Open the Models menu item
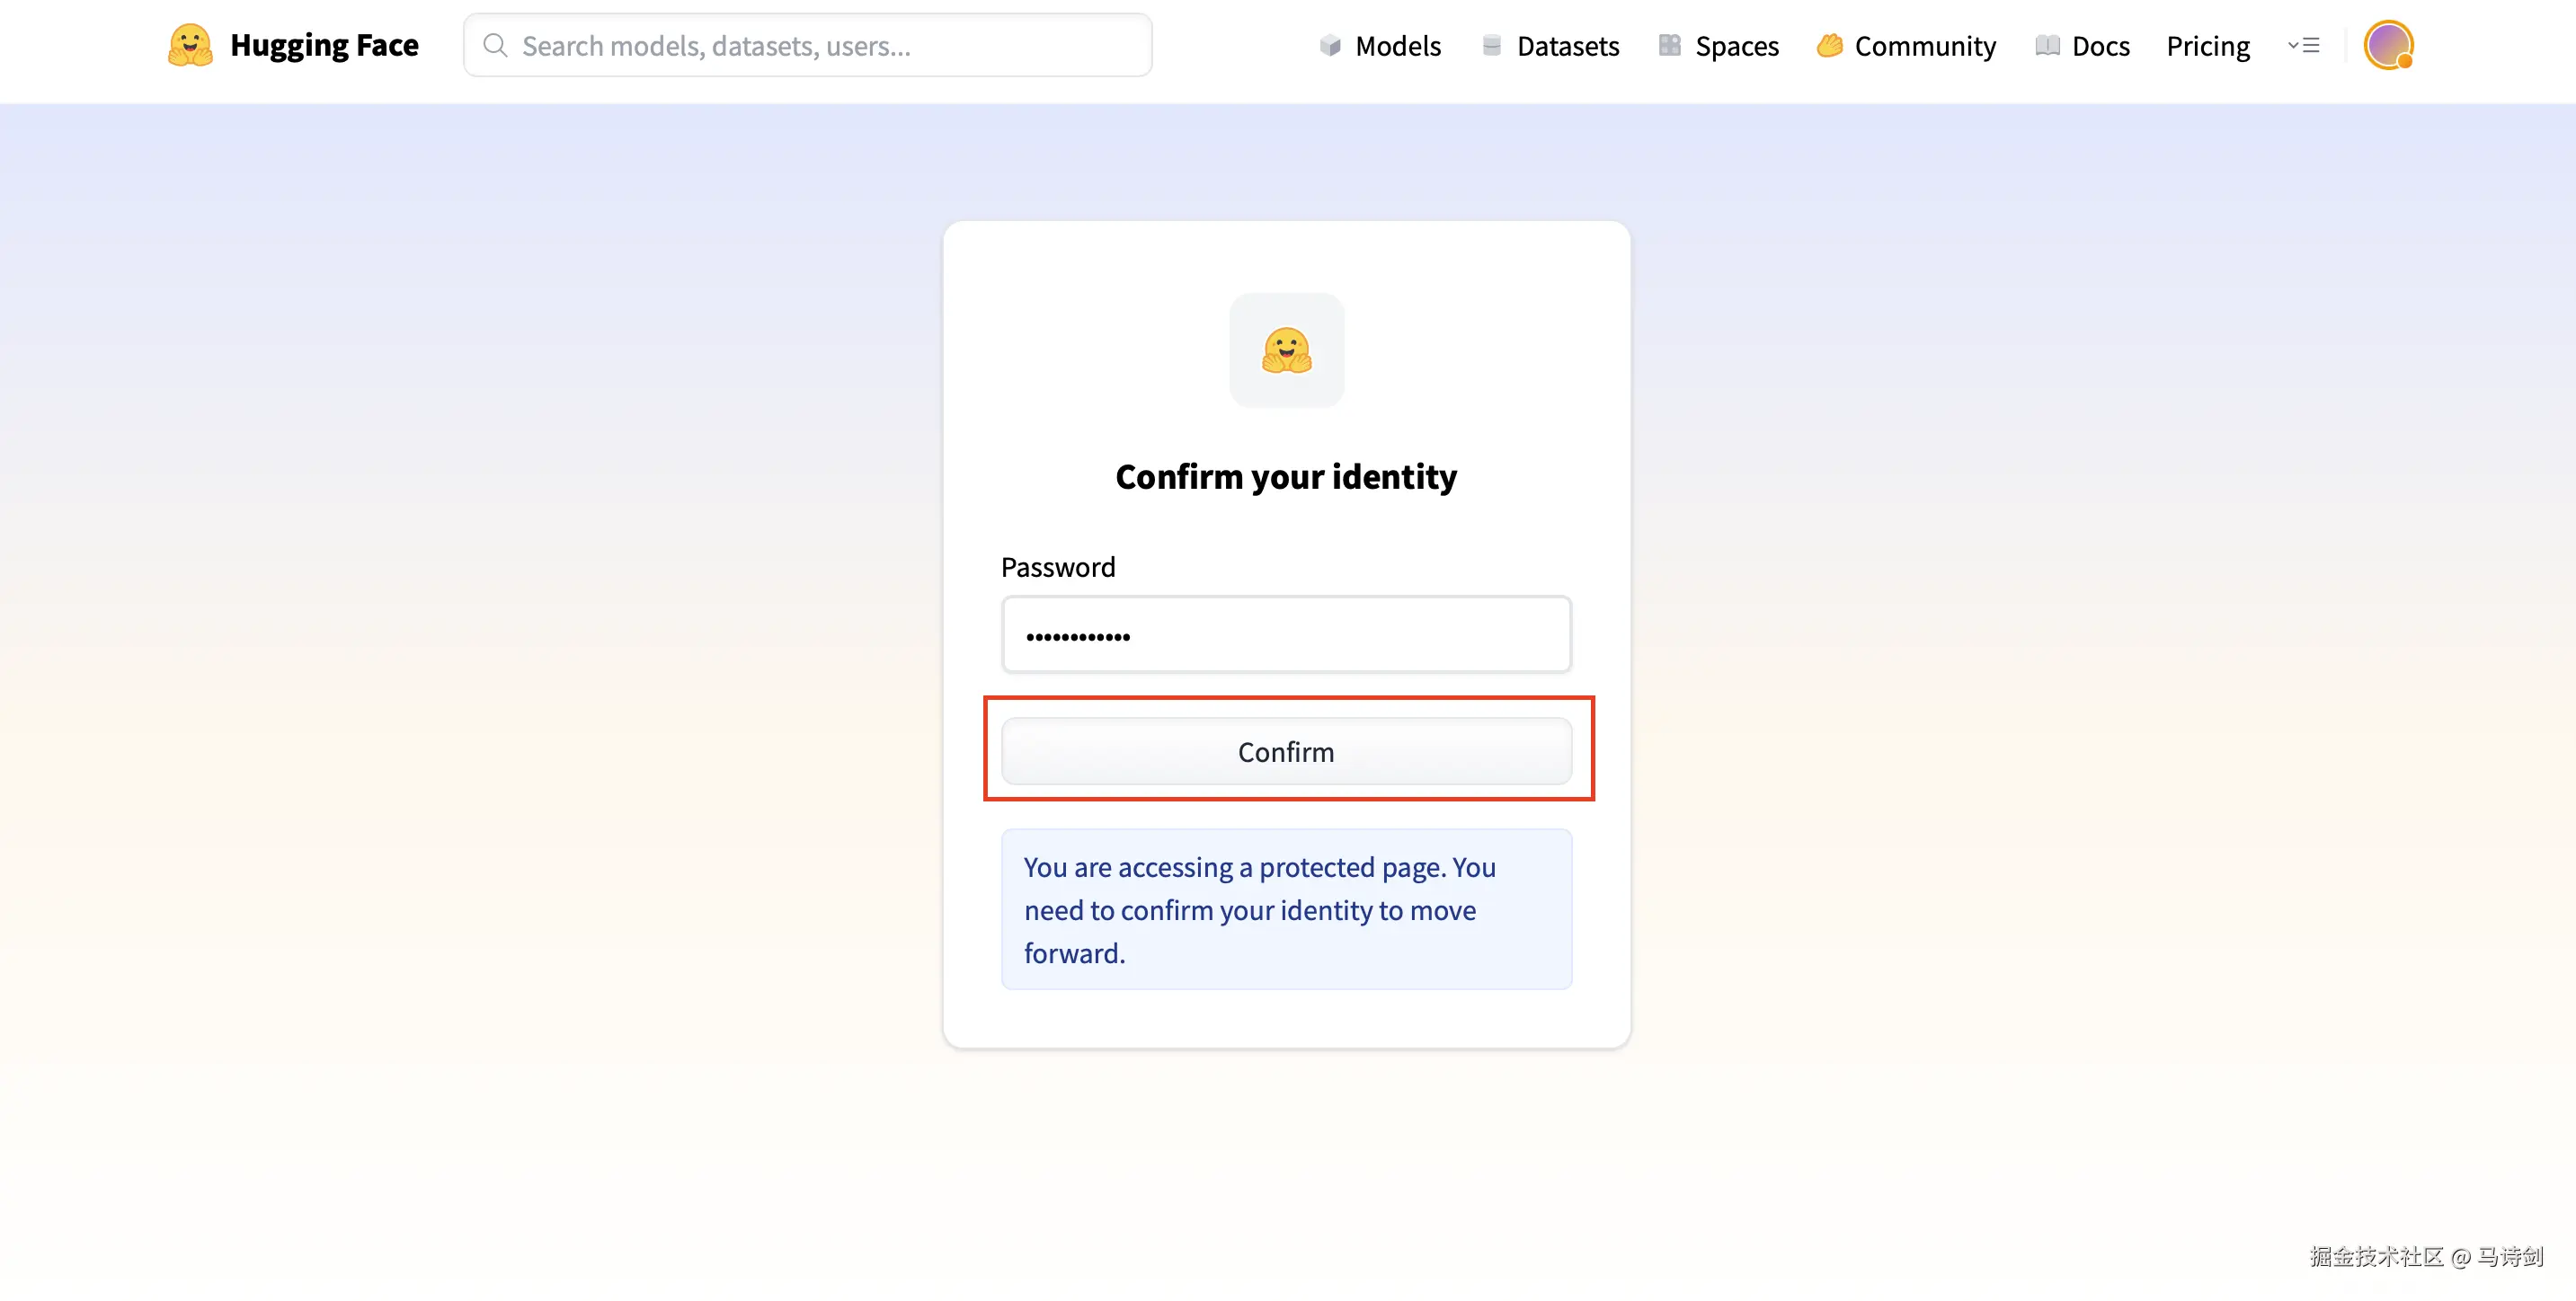2576x1301 pixels. (x=1397, y=45)
